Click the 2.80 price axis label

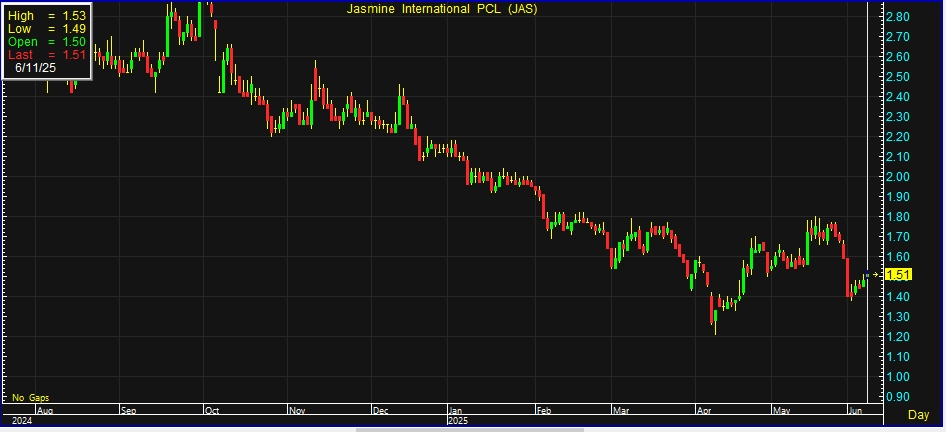[898, 17]
